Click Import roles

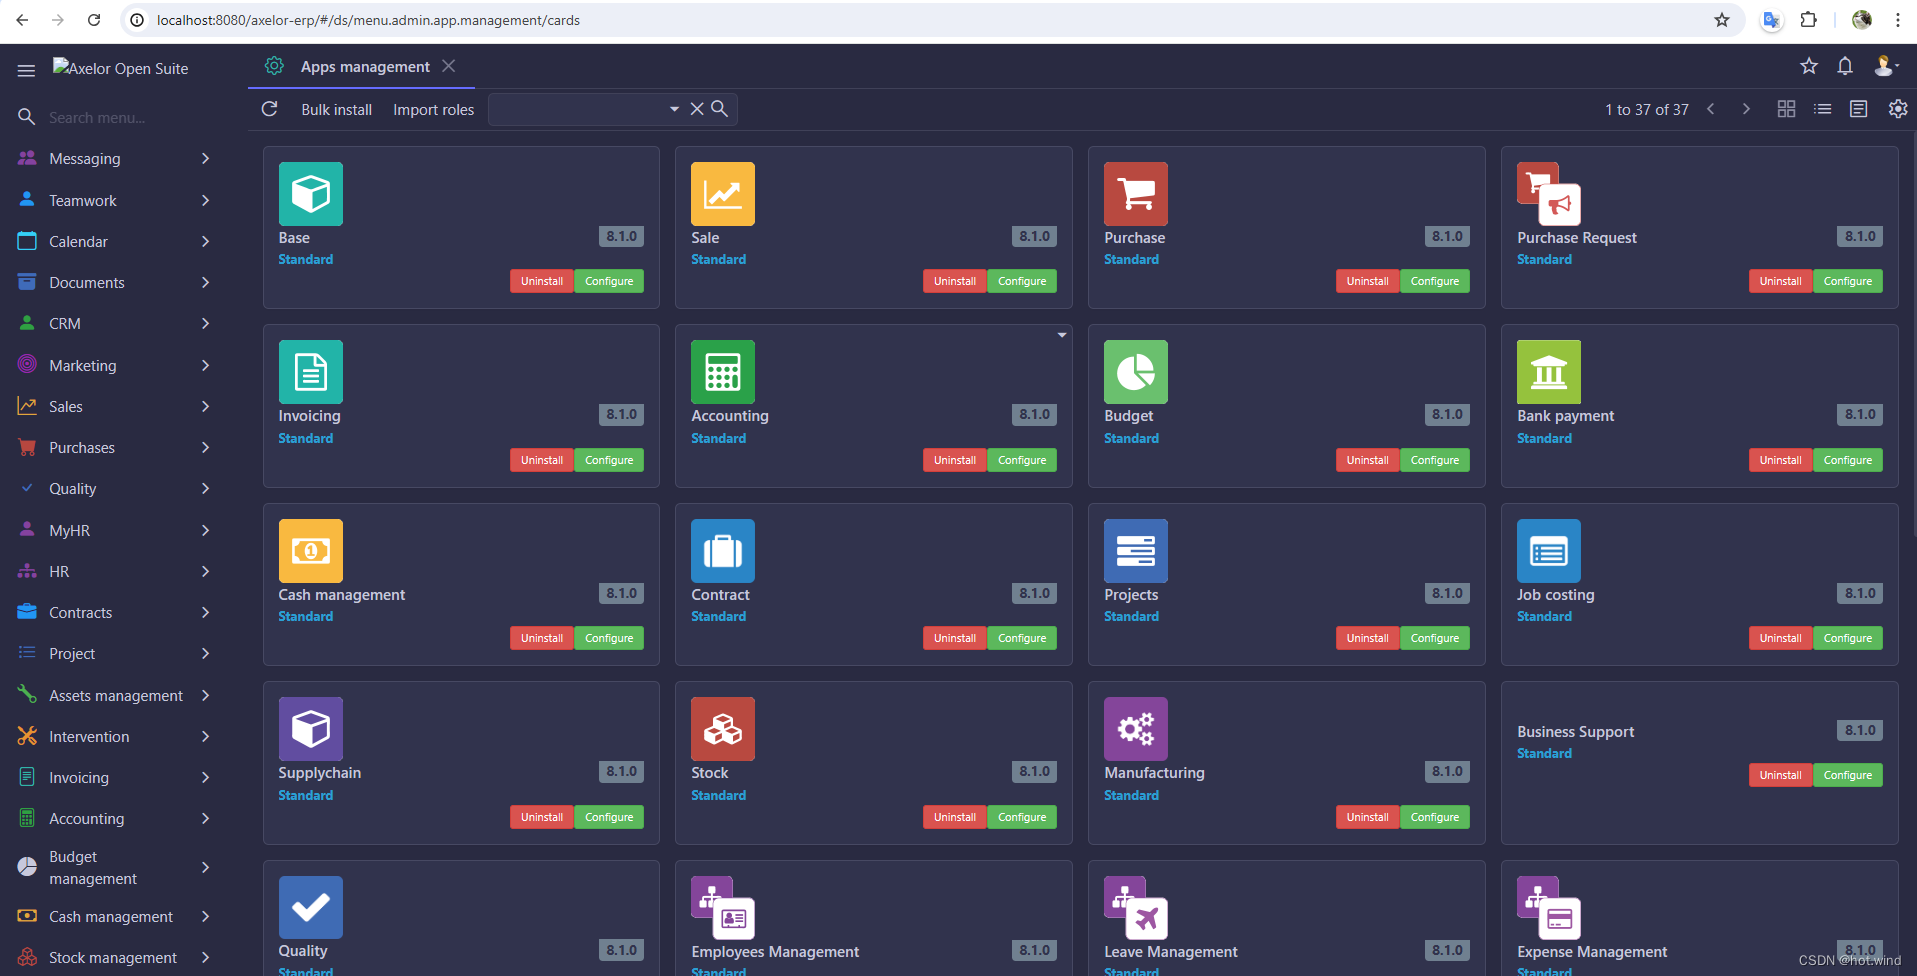433,109
